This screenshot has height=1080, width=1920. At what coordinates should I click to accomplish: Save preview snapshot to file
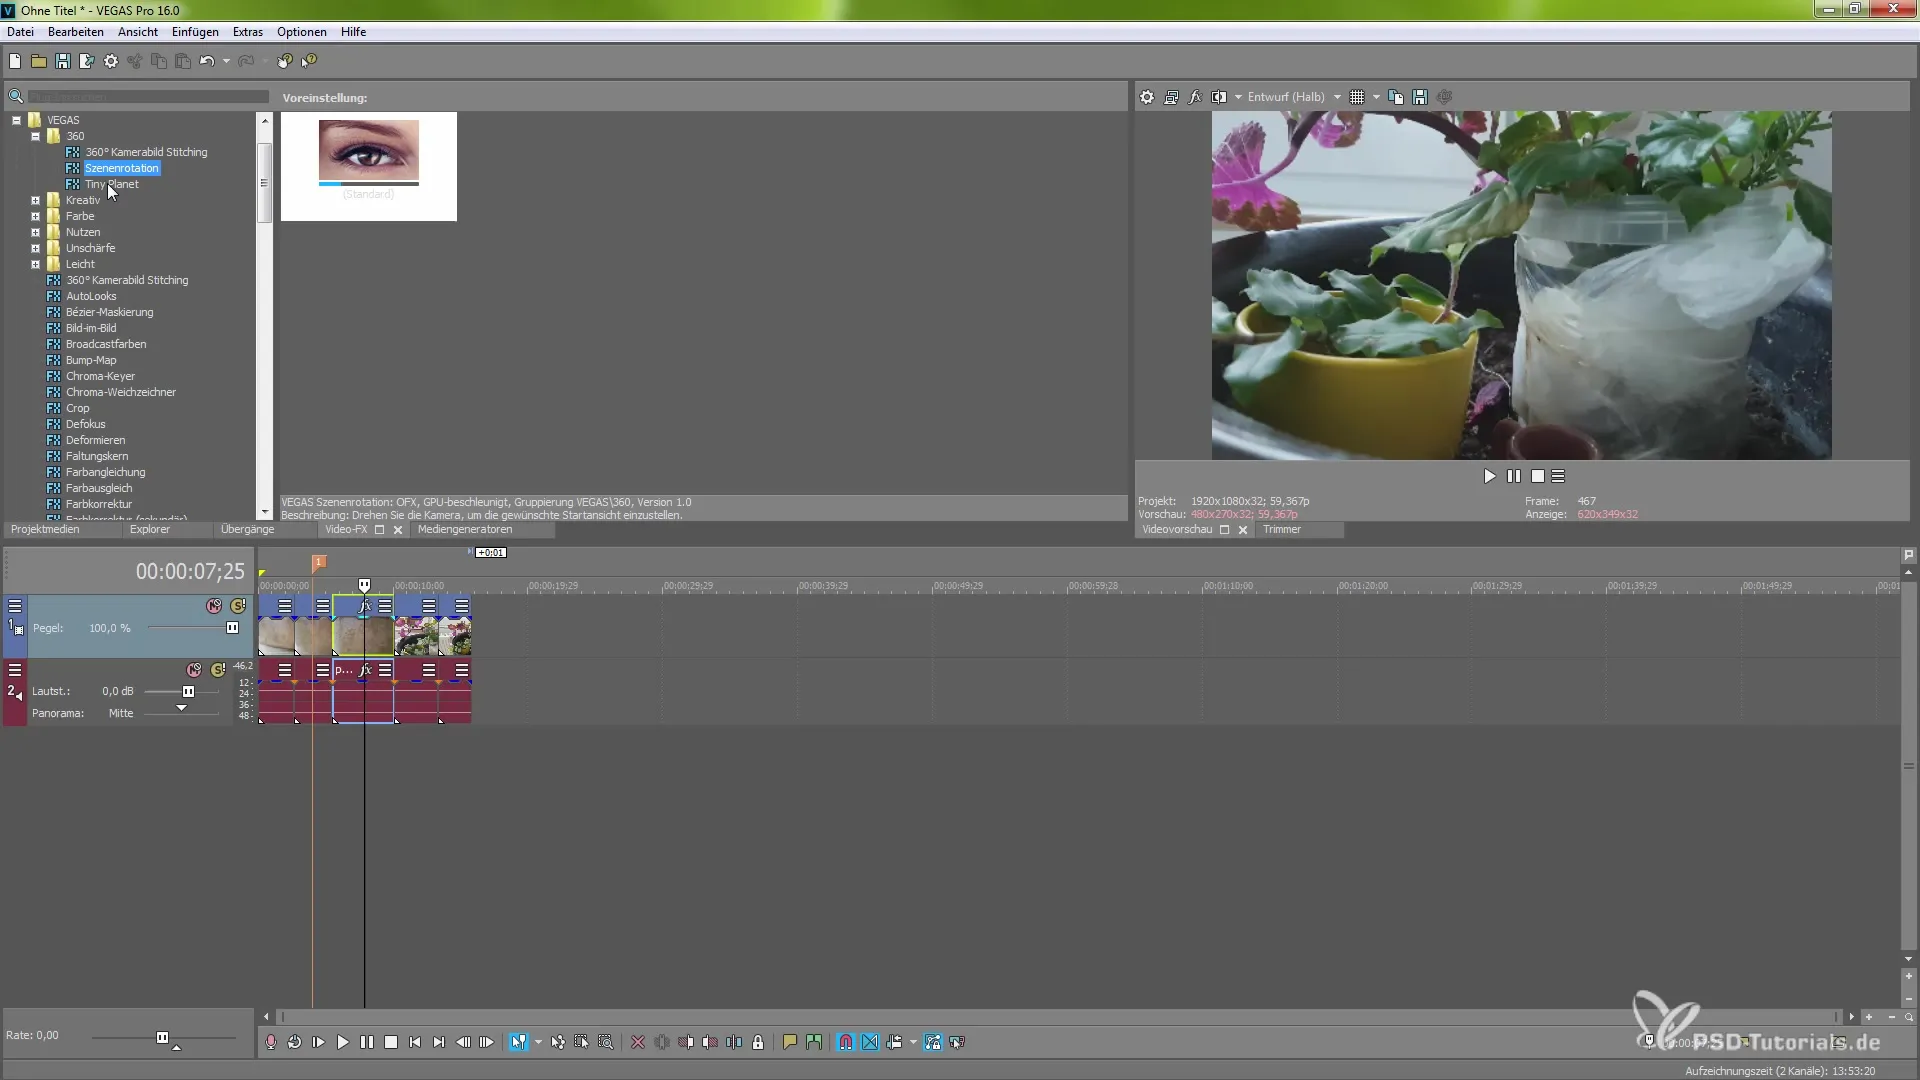click(x=1420, y=97)
